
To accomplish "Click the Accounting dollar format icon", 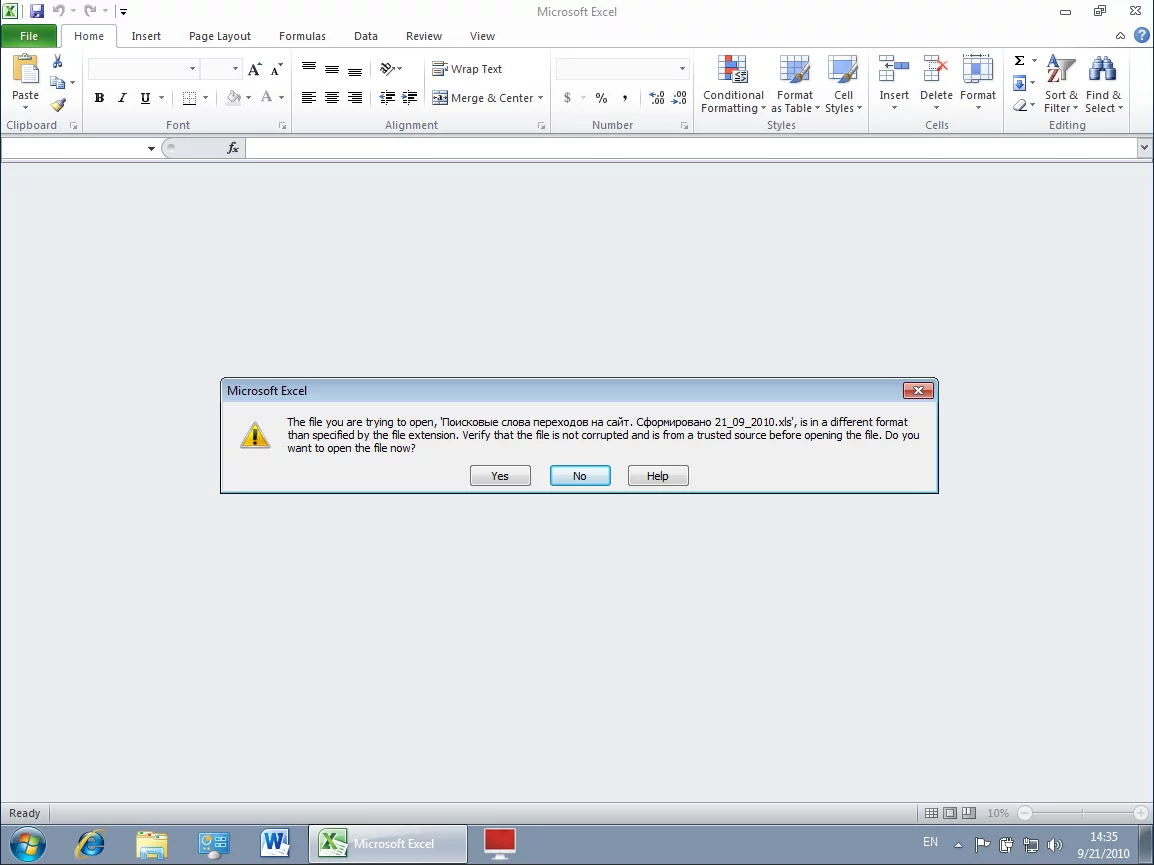I will click(x=567, y=98).
